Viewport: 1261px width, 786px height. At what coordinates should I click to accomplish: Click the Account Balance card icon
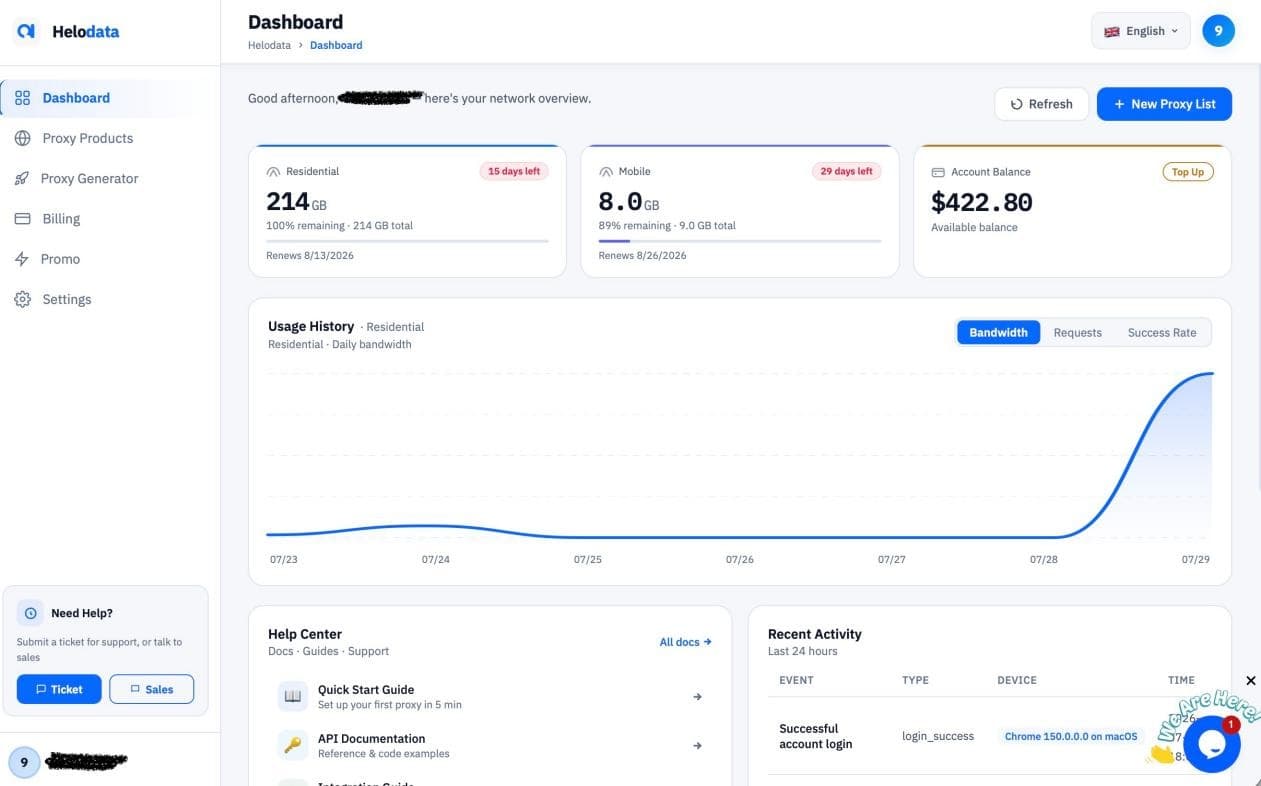[x=938, y=172]
